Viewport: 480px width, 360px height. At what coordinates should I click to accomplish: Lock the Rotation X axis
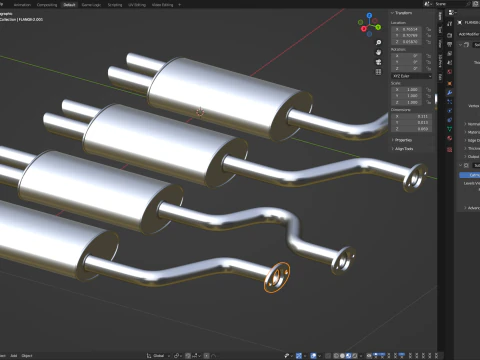(x=428, y=56)
